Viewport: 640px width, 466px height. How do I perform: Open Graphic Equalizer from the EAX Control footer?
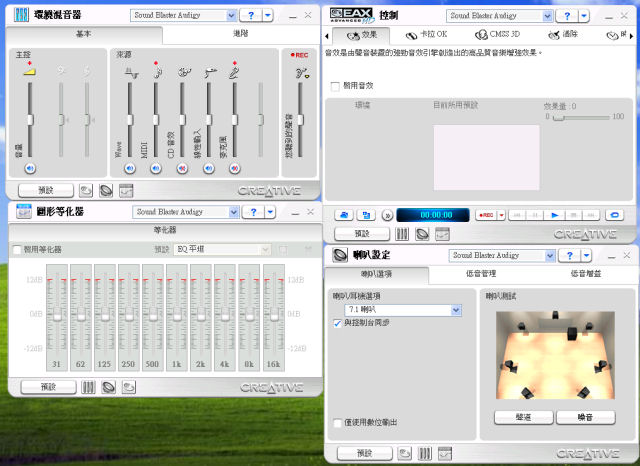pos(442,234)
